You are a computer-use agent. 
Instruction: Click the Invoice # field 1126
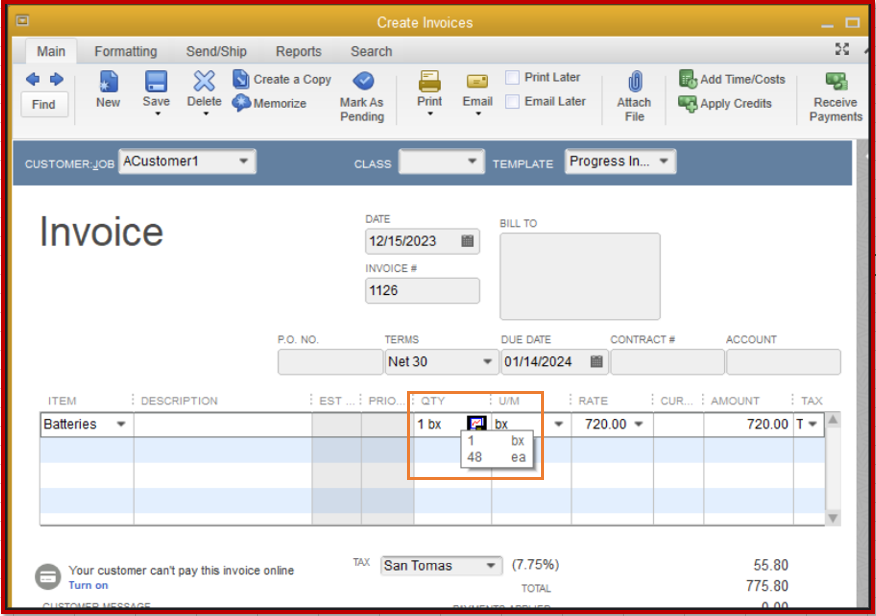(422, 290)
